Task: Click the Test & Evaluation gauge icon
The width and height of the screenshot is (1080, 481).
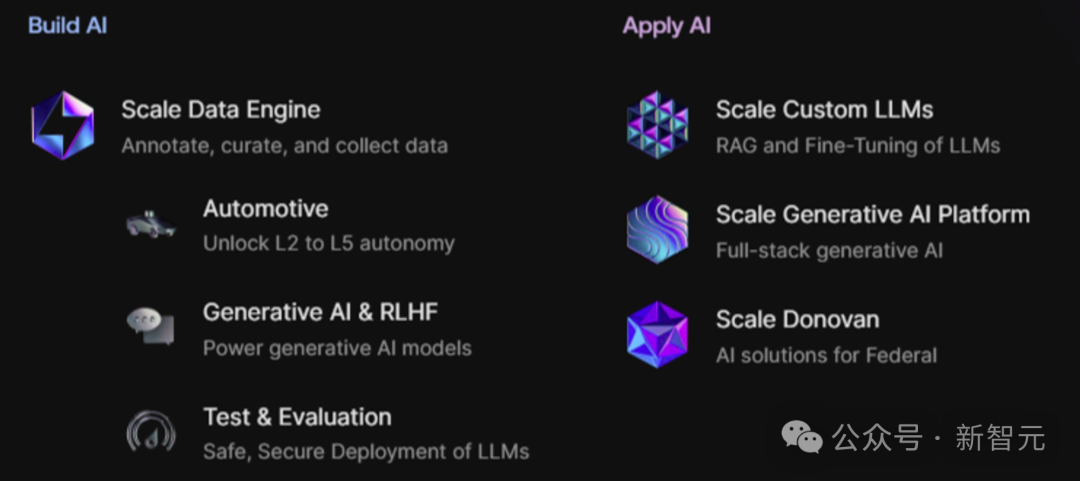Action: [151, 431]
